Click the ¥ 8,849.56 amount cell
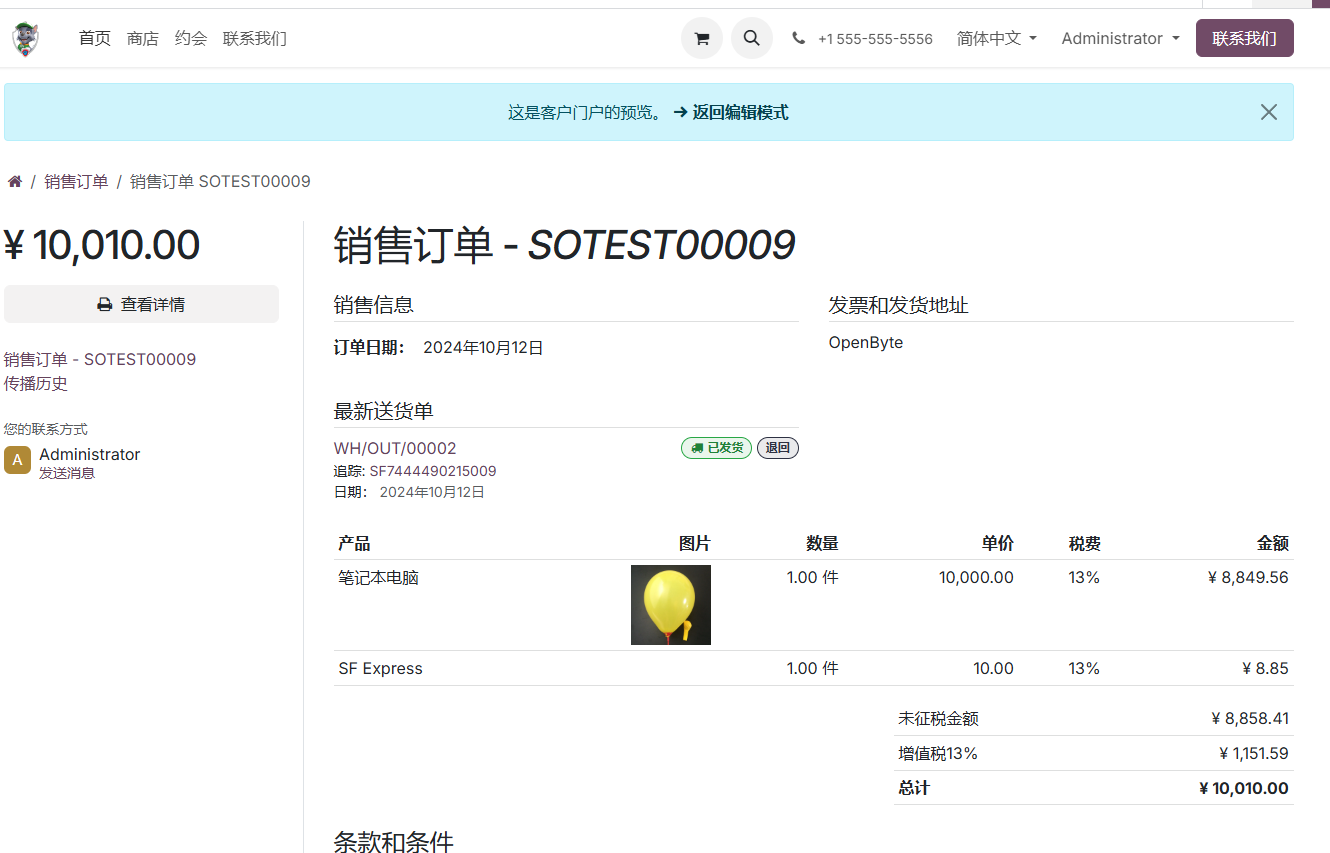The width and height of the screenshot is (1330, 853). point(1248,578)
